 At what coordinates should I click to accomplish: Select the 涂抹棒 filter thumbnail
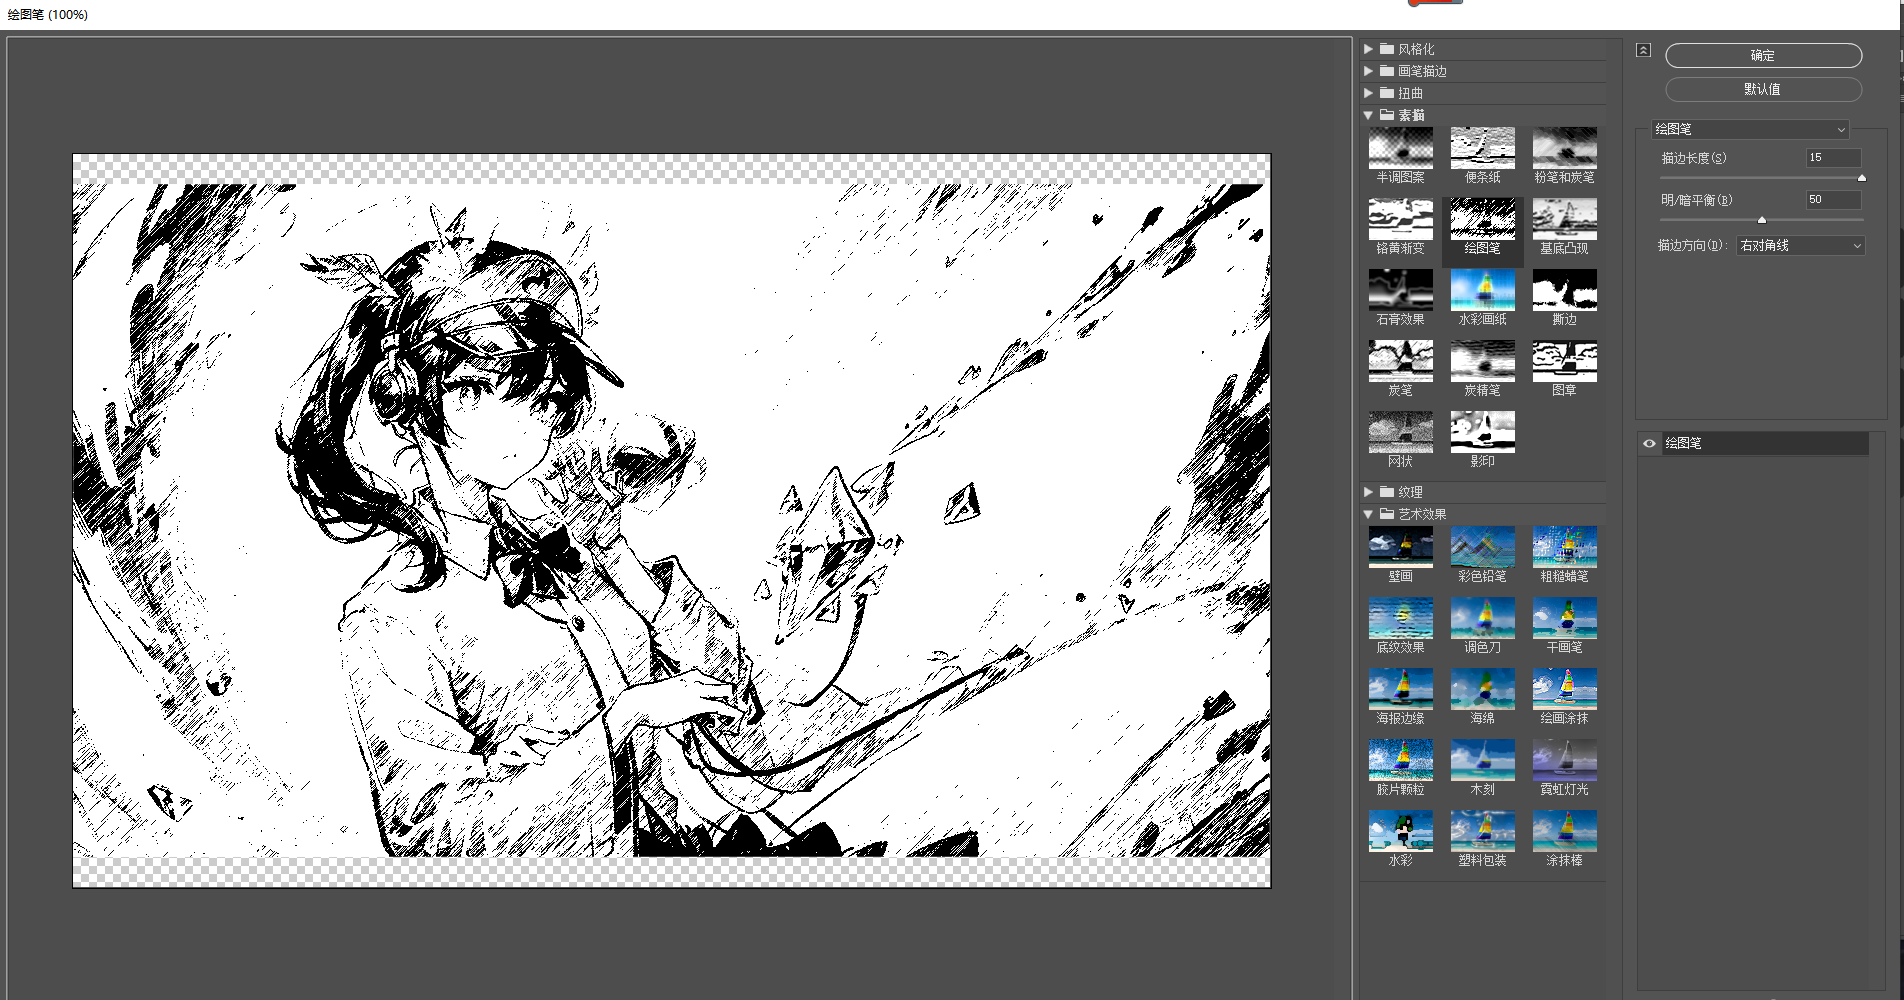click(x=1564, y=831)
